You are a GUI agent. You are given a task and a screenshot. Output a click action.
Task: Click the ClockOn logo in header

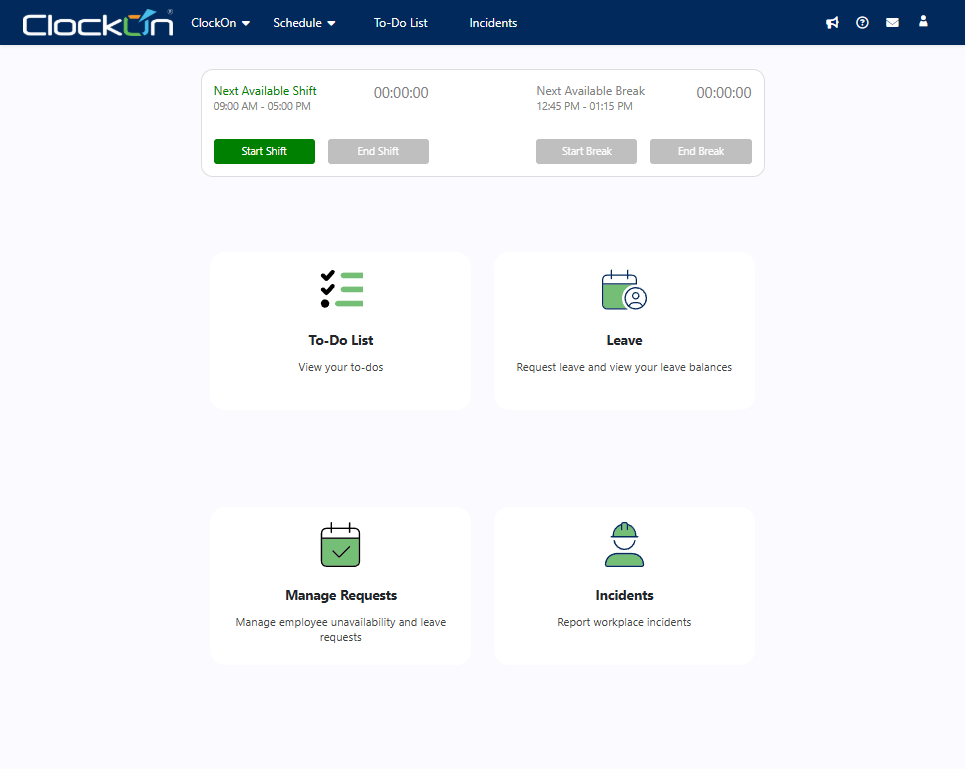click(x=98, y=23)
